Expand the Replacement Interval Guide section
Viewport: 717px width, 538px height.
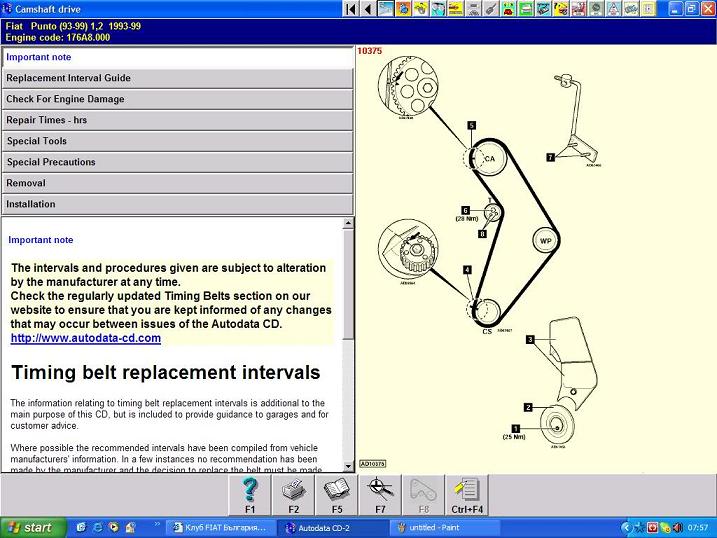pos(177,78)
